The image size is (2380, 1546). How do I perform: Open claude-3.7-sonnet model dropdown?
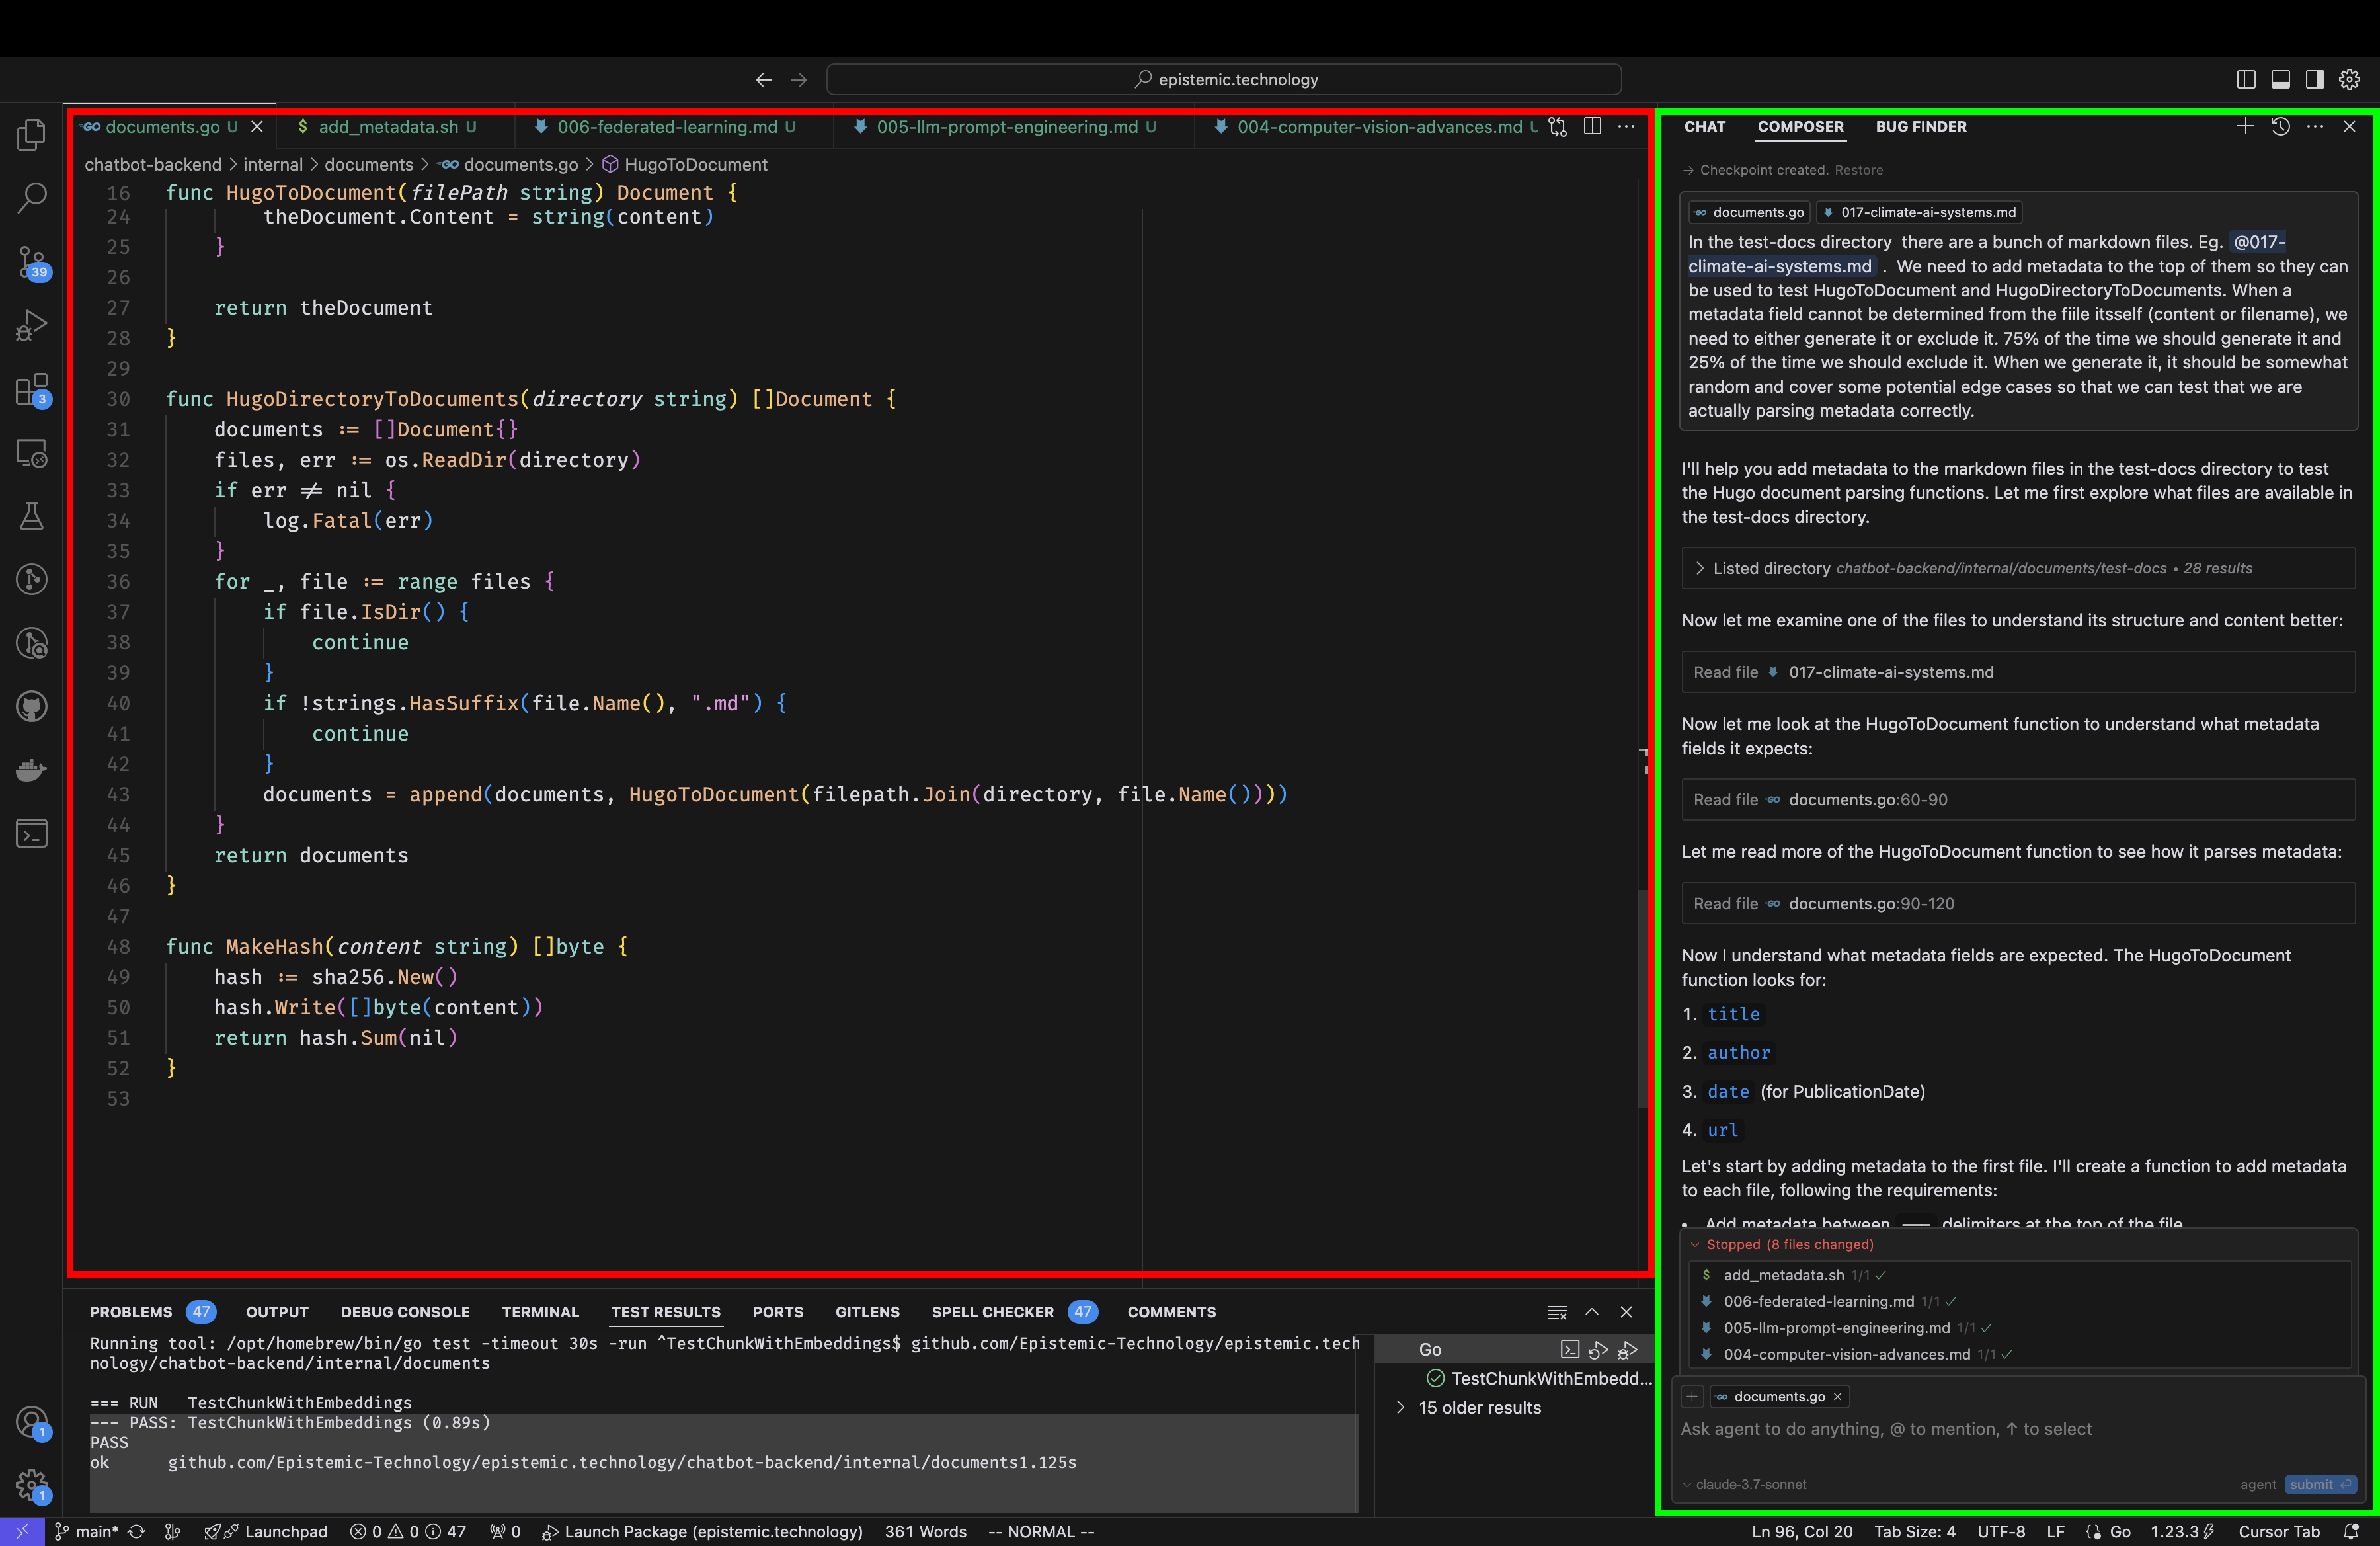click(x=1745, y=1484)
